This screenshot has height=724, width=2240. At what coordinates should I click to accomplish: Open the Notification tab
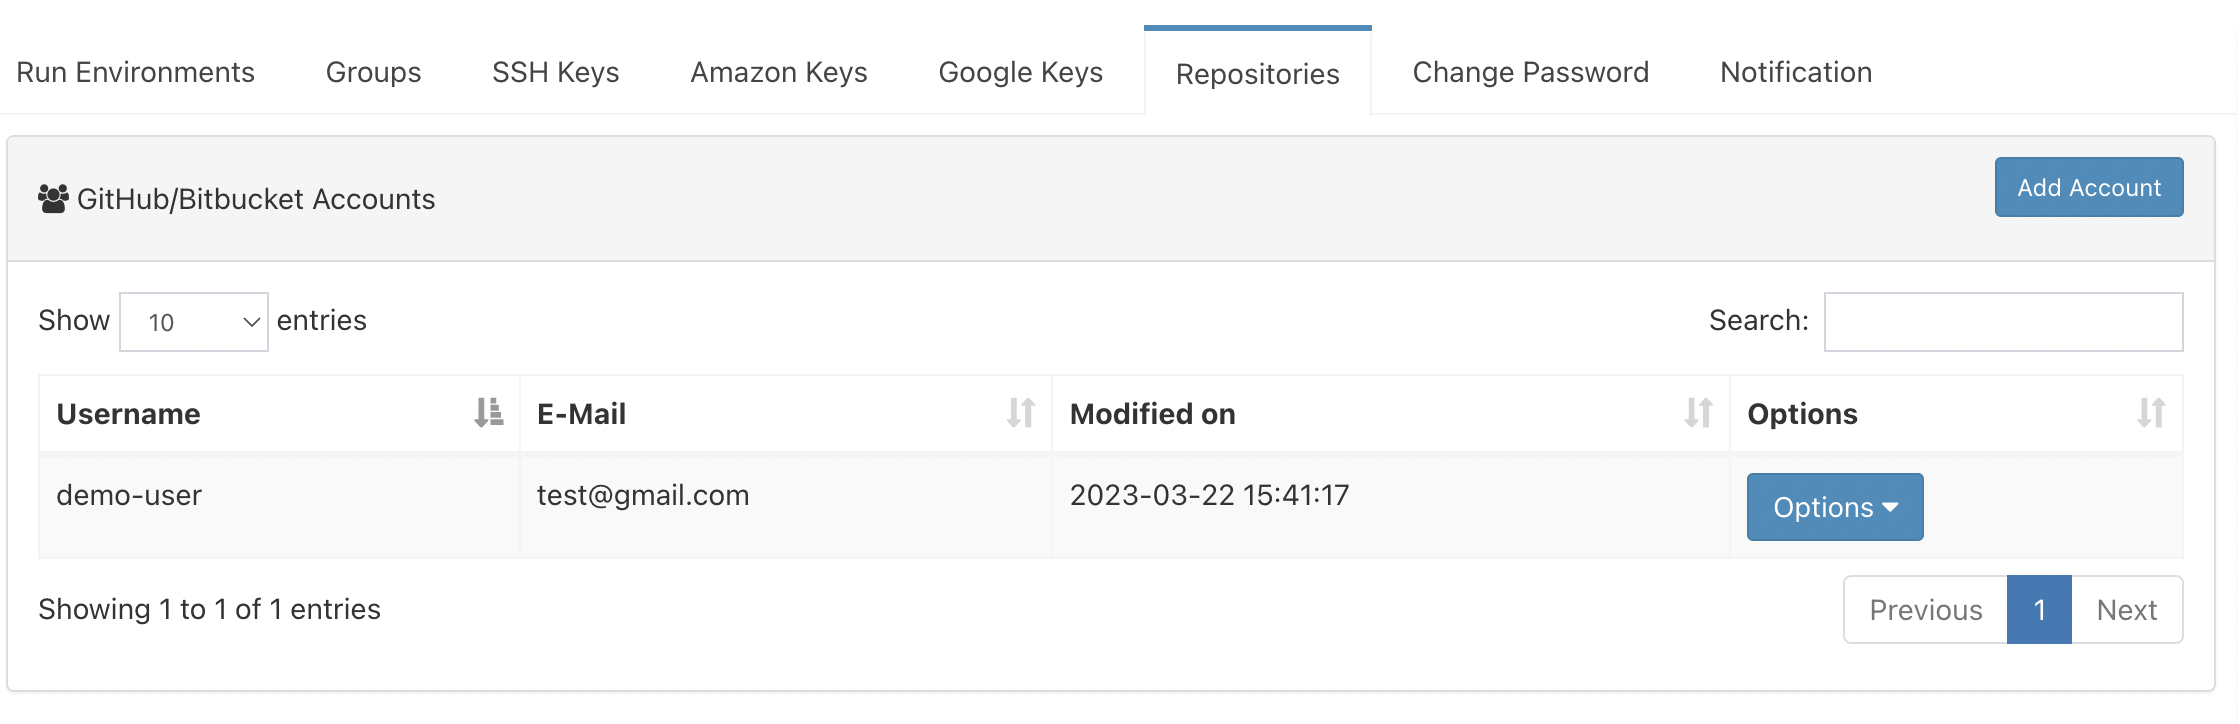click(1796, 72)
